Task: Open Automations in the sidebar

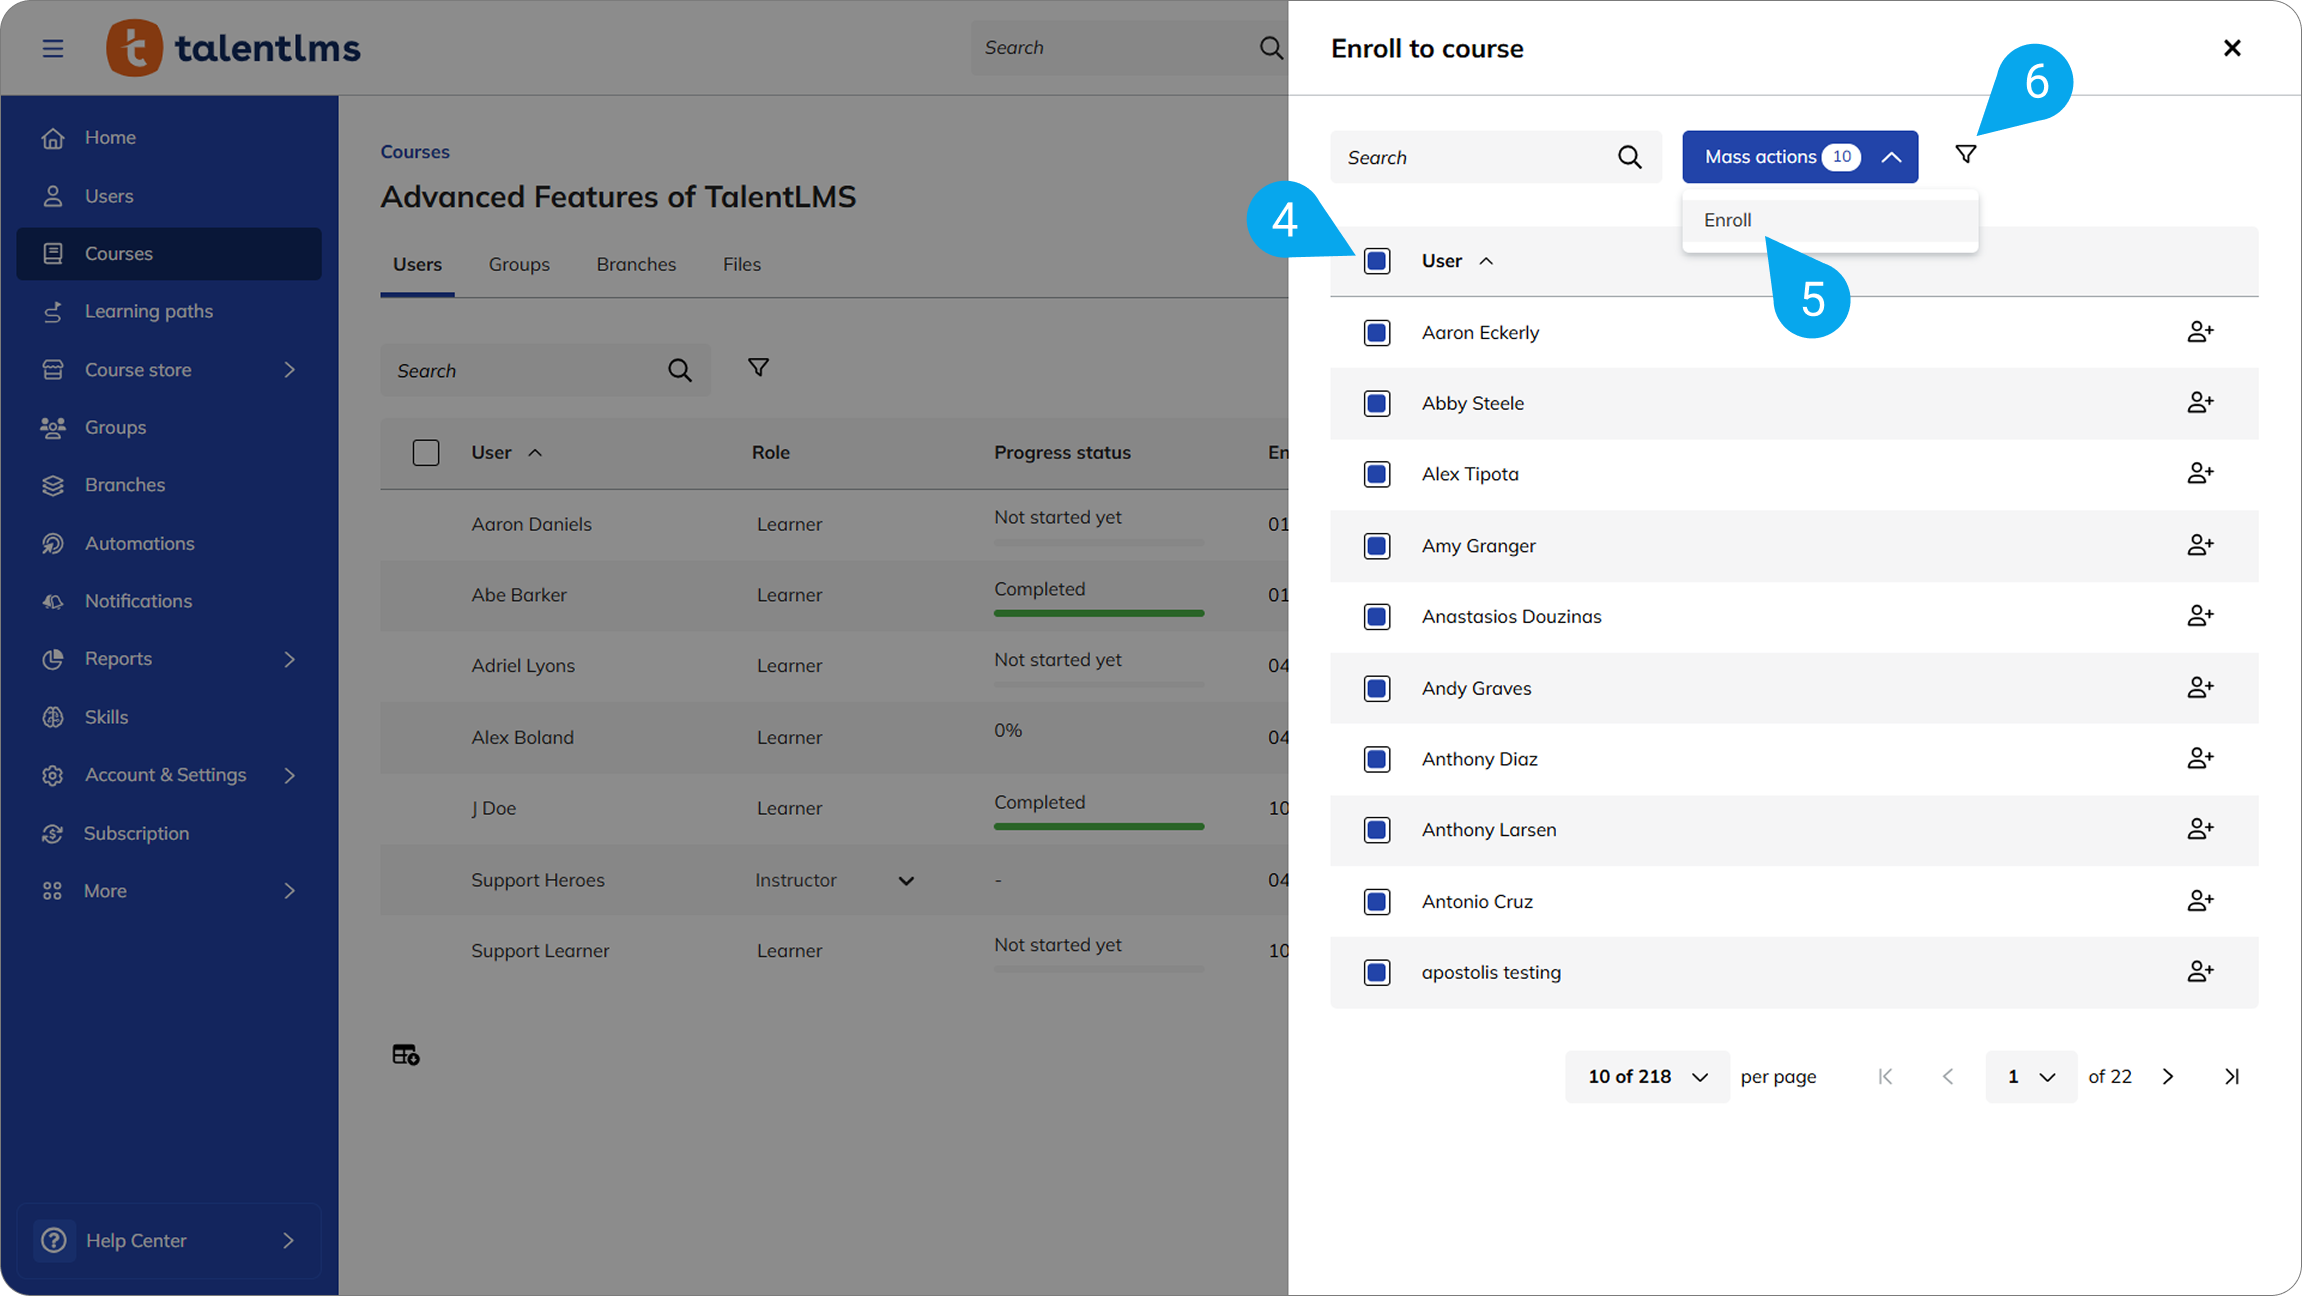Action: [139, 543]
